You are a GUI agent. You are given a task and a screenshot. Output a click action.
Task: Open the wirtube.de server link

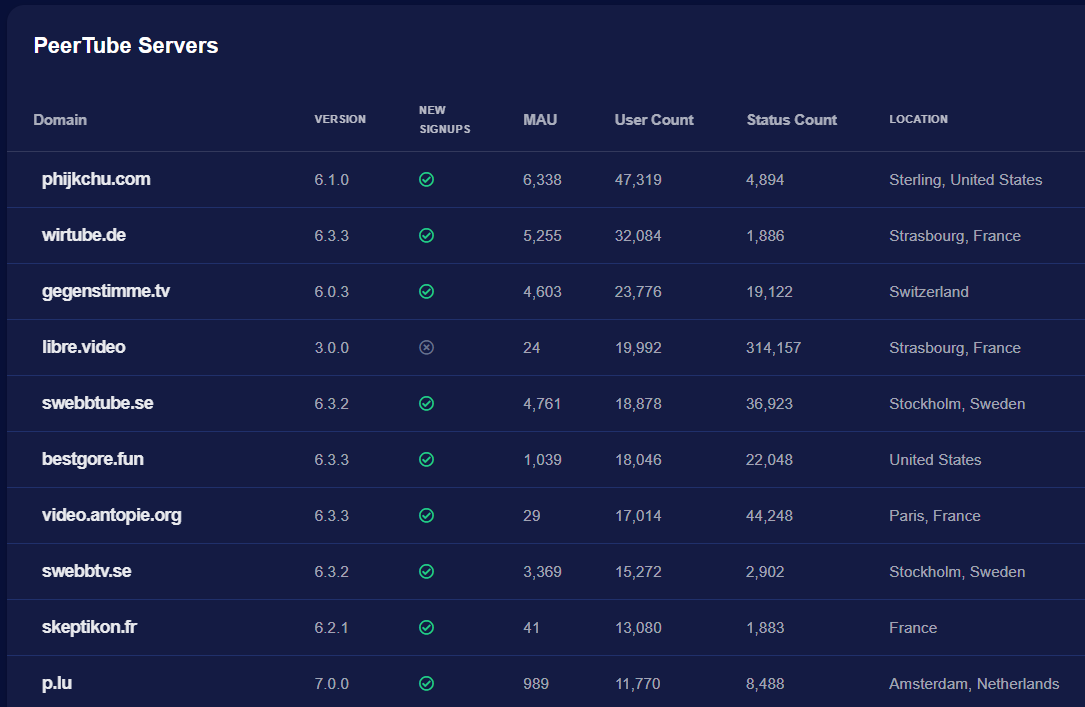coord(84,235)
